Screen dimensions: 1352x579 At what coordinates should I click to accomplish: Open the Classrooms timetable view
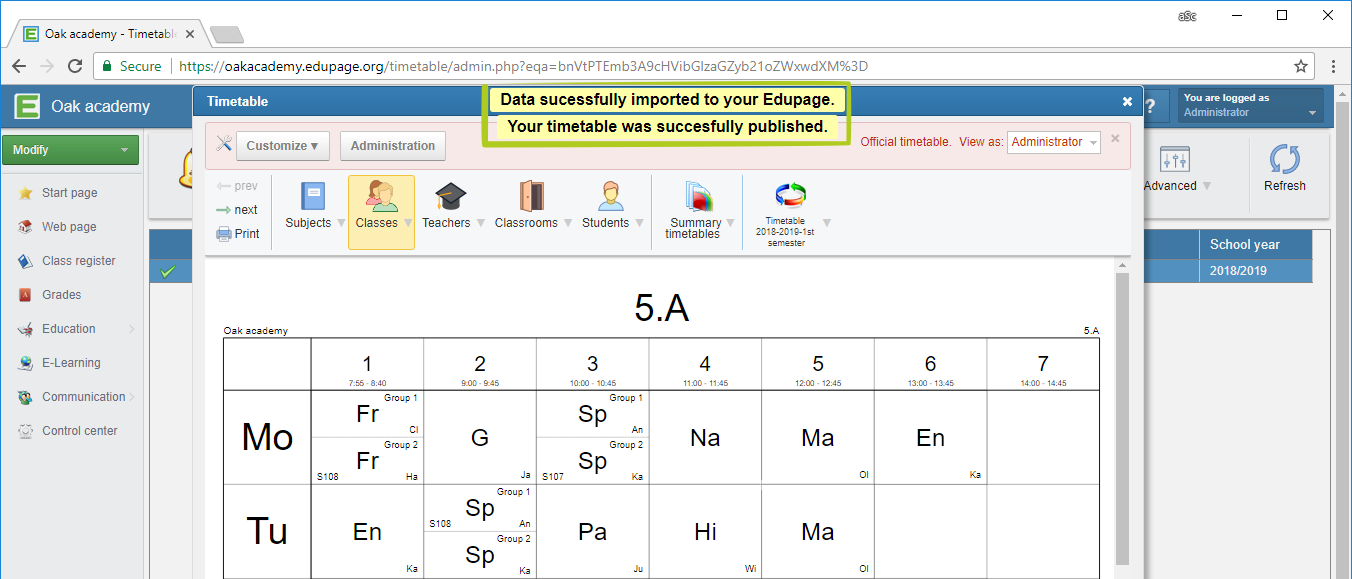(526, 206)
